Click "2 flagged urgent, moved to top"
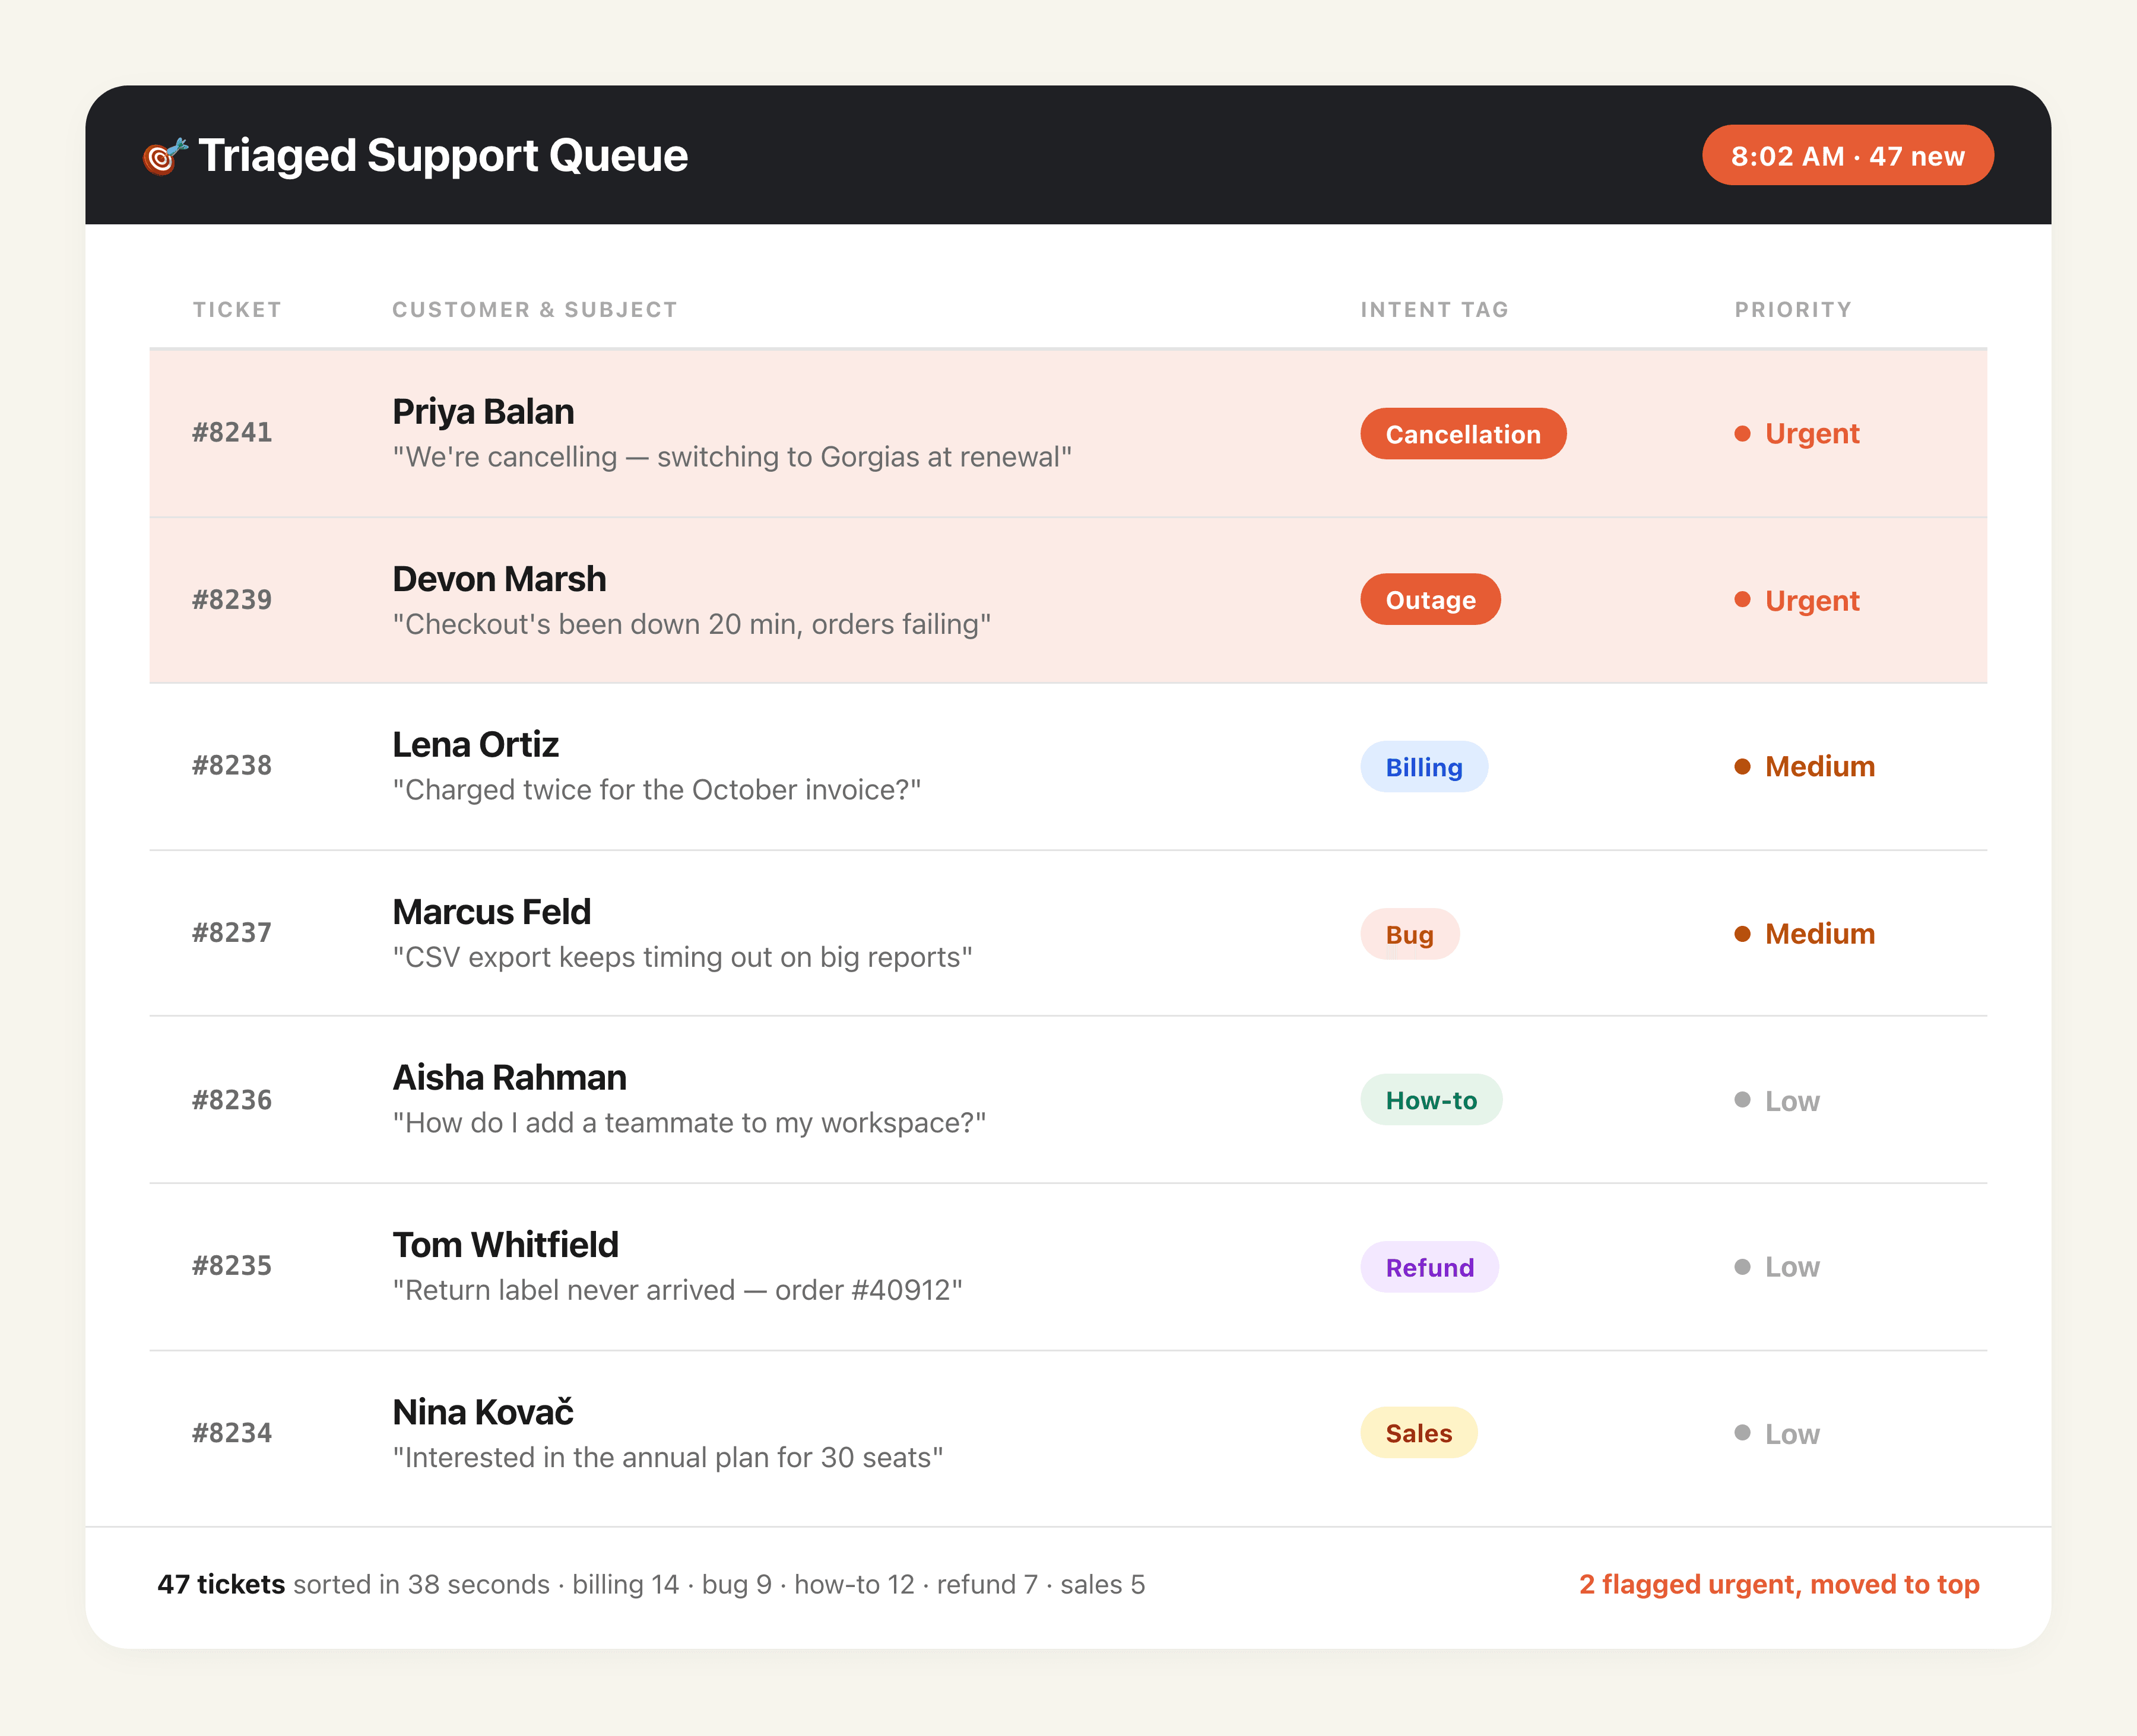Screen dimensions: 2137x1736 (x=1779, y=1584)
